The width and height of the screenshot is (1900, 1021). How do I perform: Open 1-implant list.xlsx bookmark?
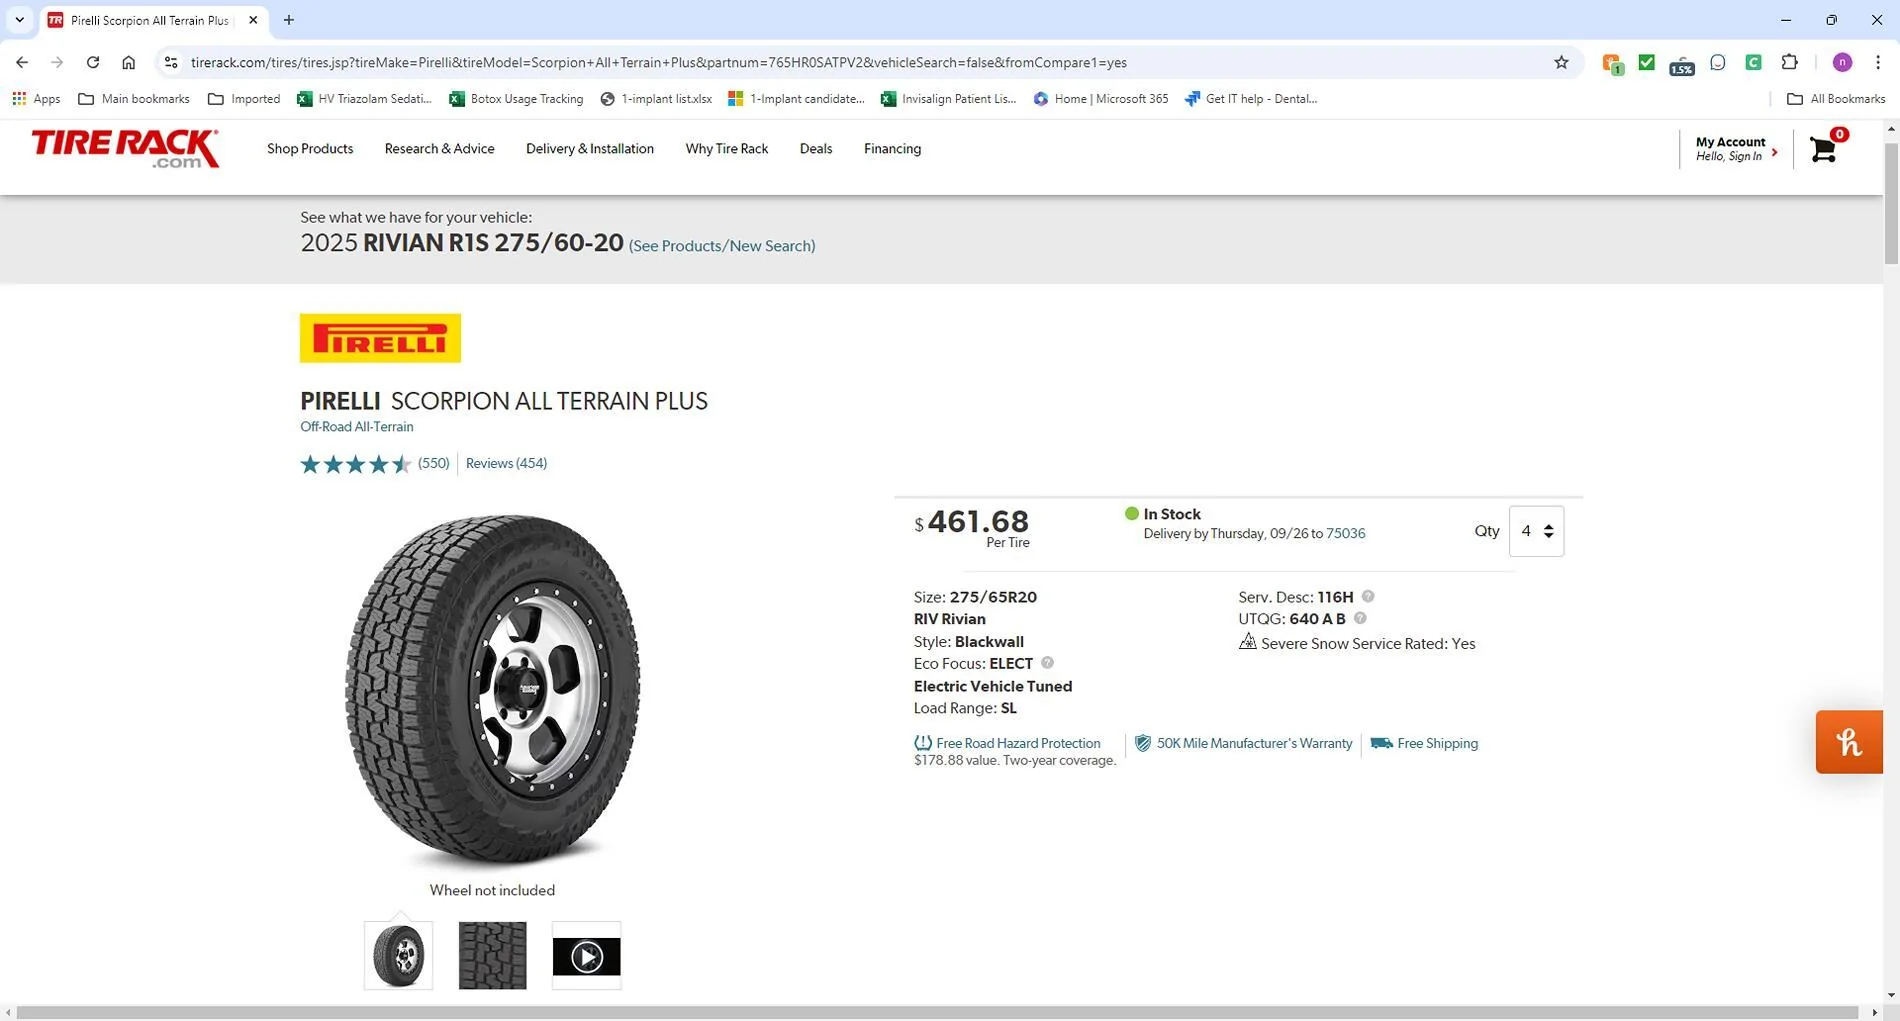[656, 99]
